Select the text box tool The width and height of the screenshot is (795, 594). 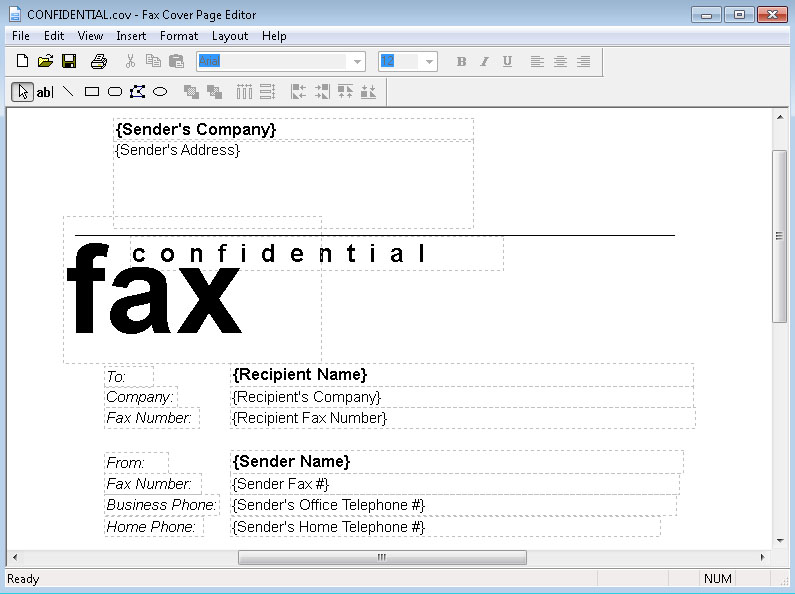[45, 92]
